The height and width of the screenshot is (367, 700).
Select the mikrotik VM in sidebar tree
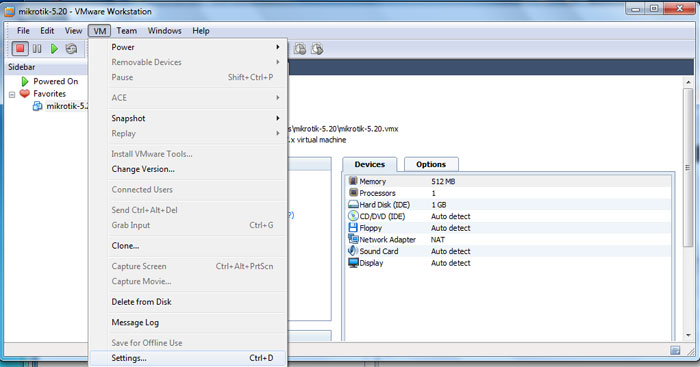pos(67,106)
